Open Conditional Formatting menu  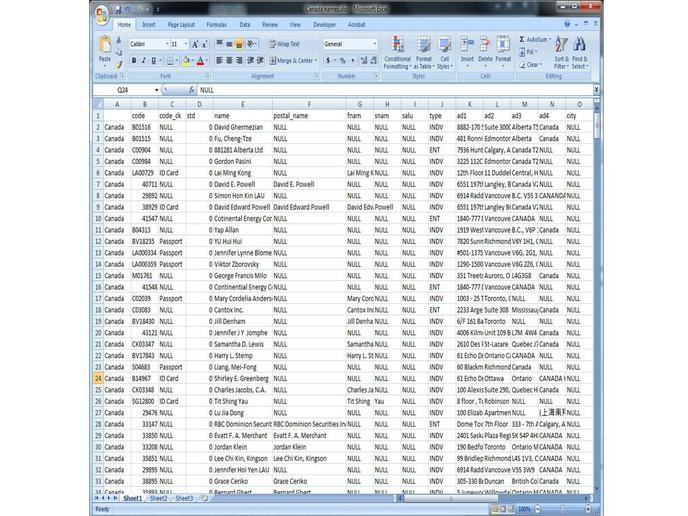tap(398, 52)
